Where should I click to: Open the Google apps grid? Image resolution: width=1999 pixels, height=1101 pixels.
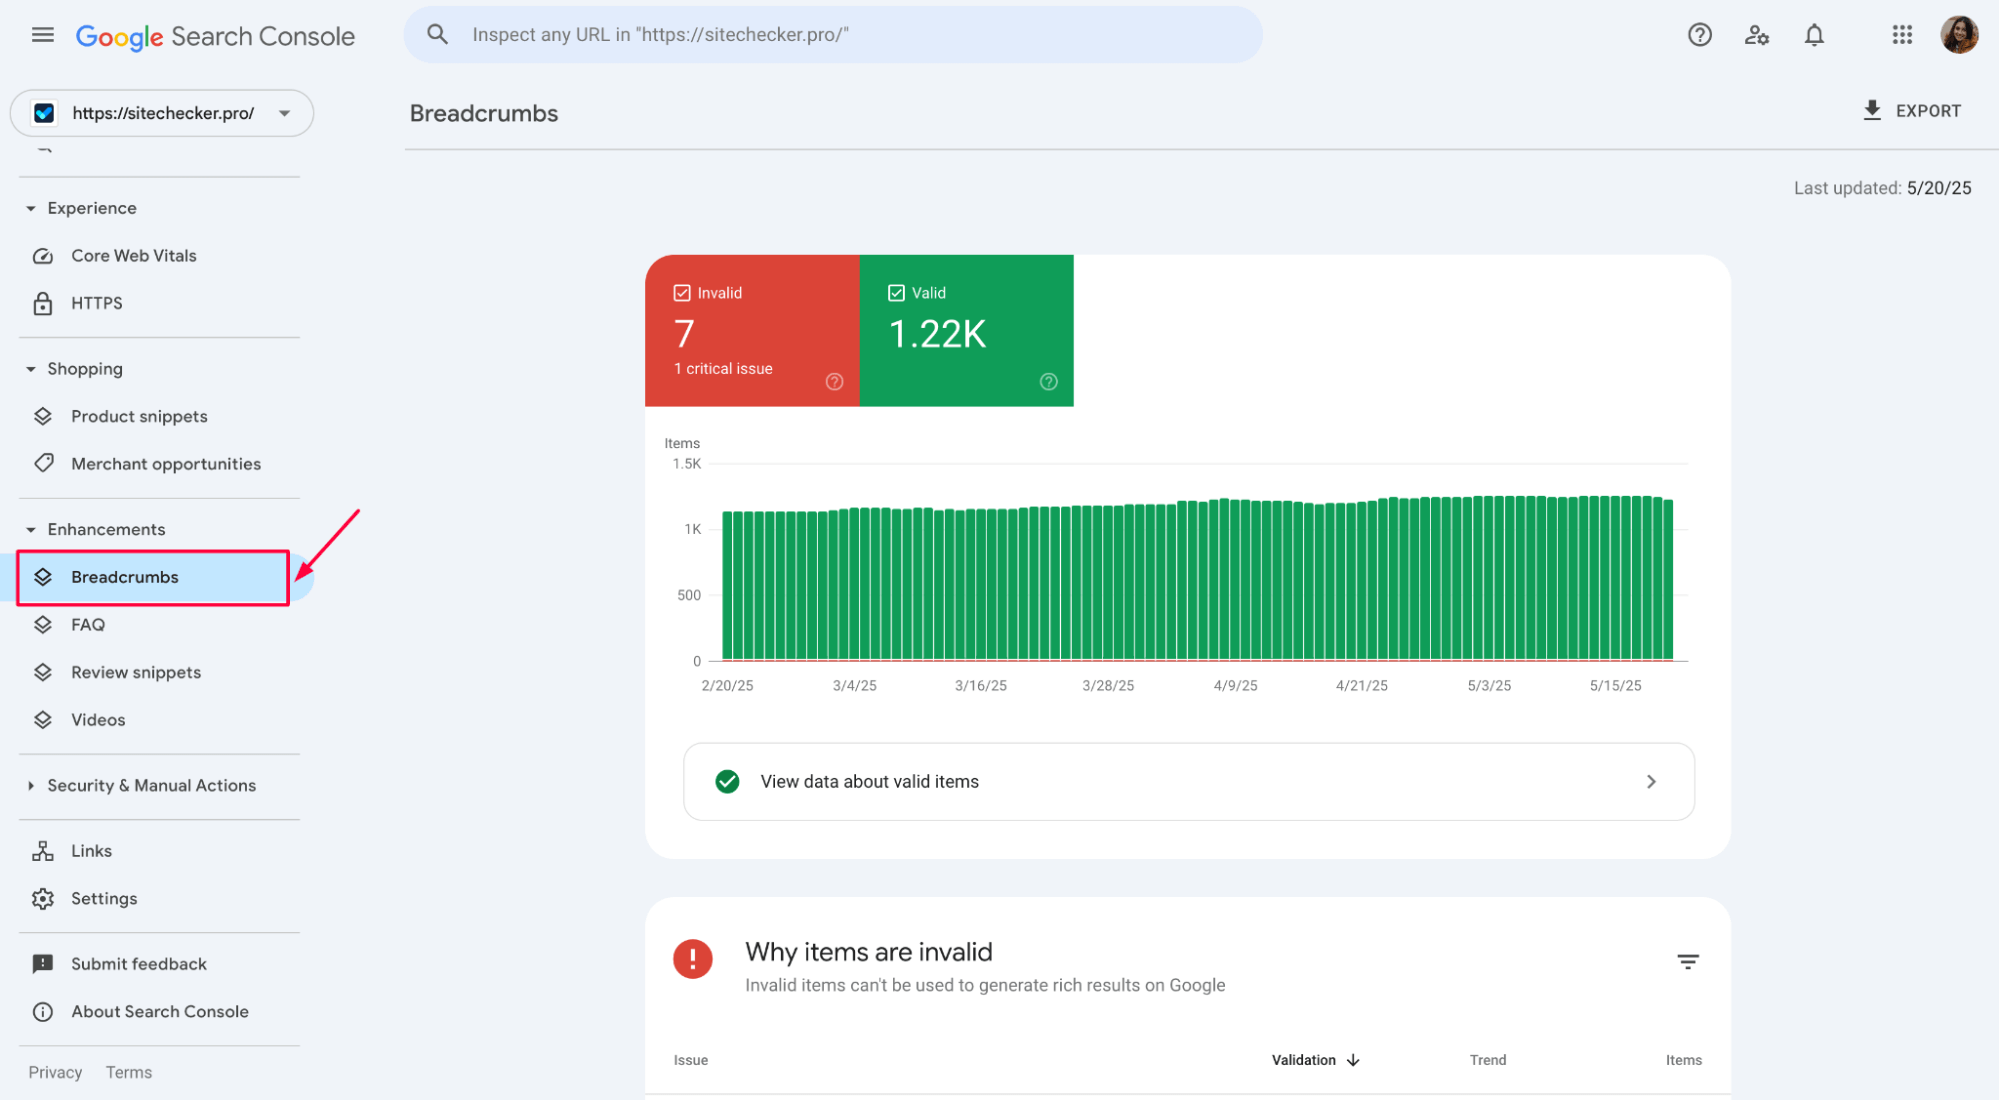click(x=1901, y=34)
